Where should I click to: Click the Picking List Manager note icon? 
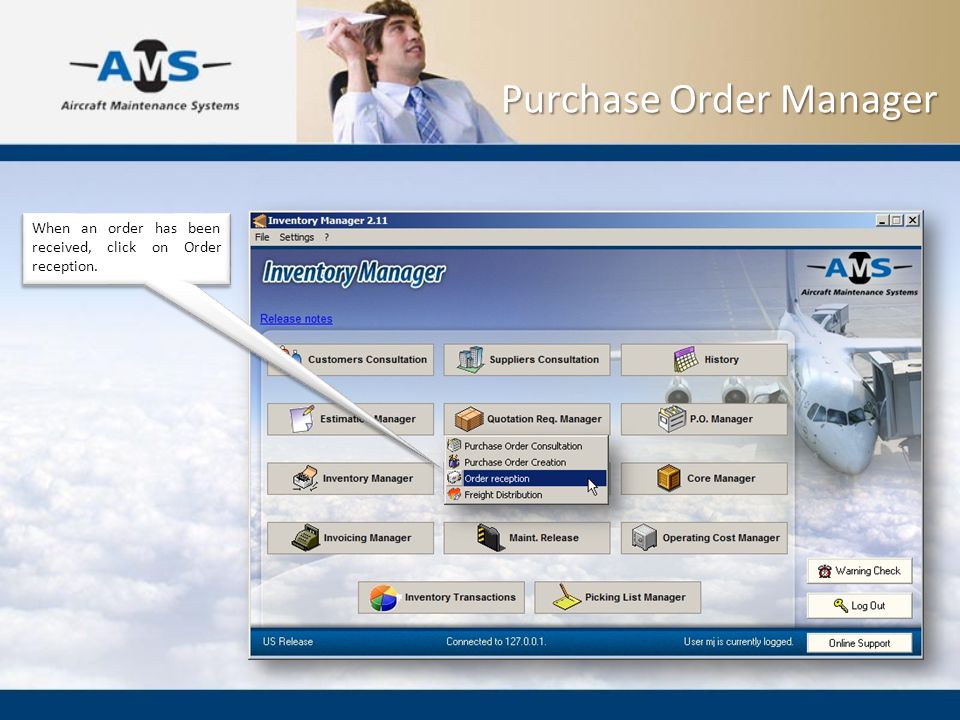[x=566, y=597]
